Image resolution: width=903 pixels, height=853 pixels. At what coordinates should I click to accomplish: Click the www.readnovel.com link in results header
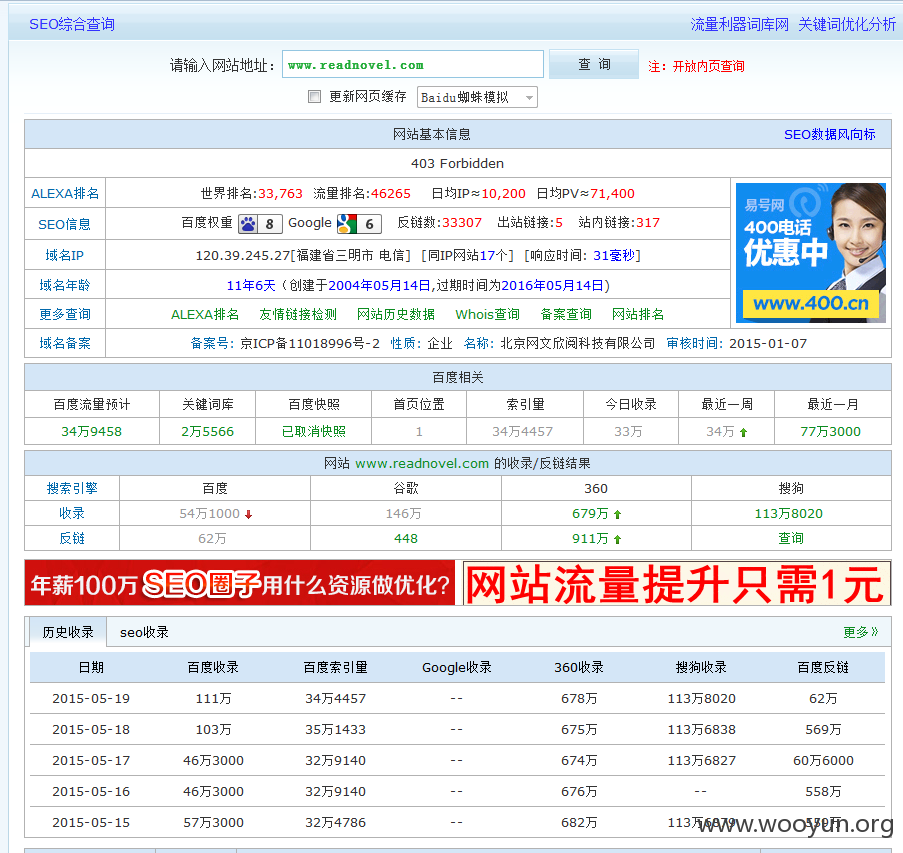pos(422,464)
